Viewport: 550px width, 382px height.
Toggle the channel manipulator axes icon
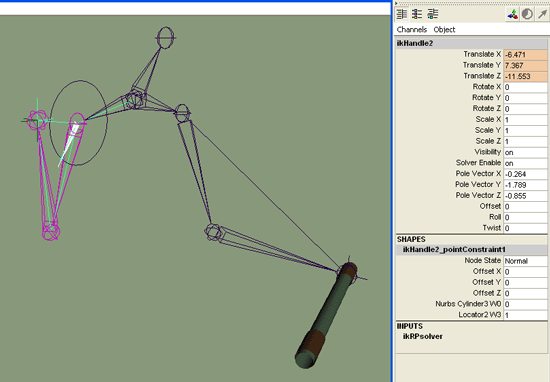pyautogui.click(x=512, y=14)
